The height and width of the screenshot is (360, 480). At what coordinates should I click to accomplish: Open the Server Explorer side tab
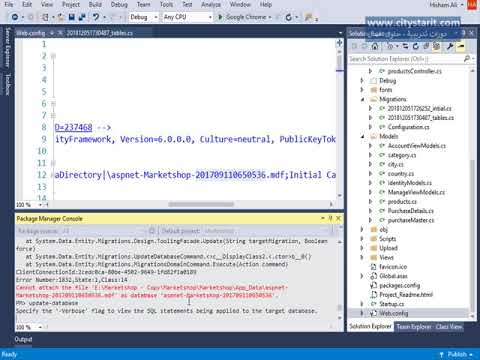8,47
